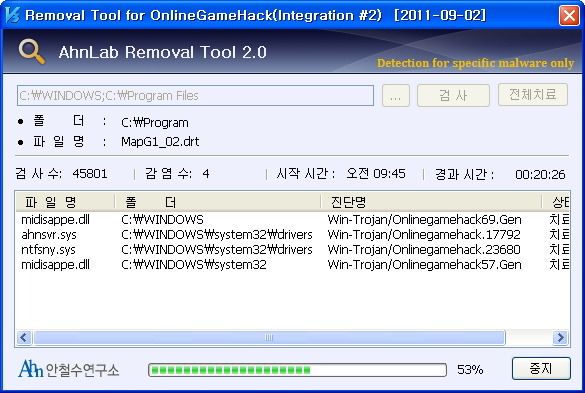Click the scan path input field

click(x=195, y=96)
